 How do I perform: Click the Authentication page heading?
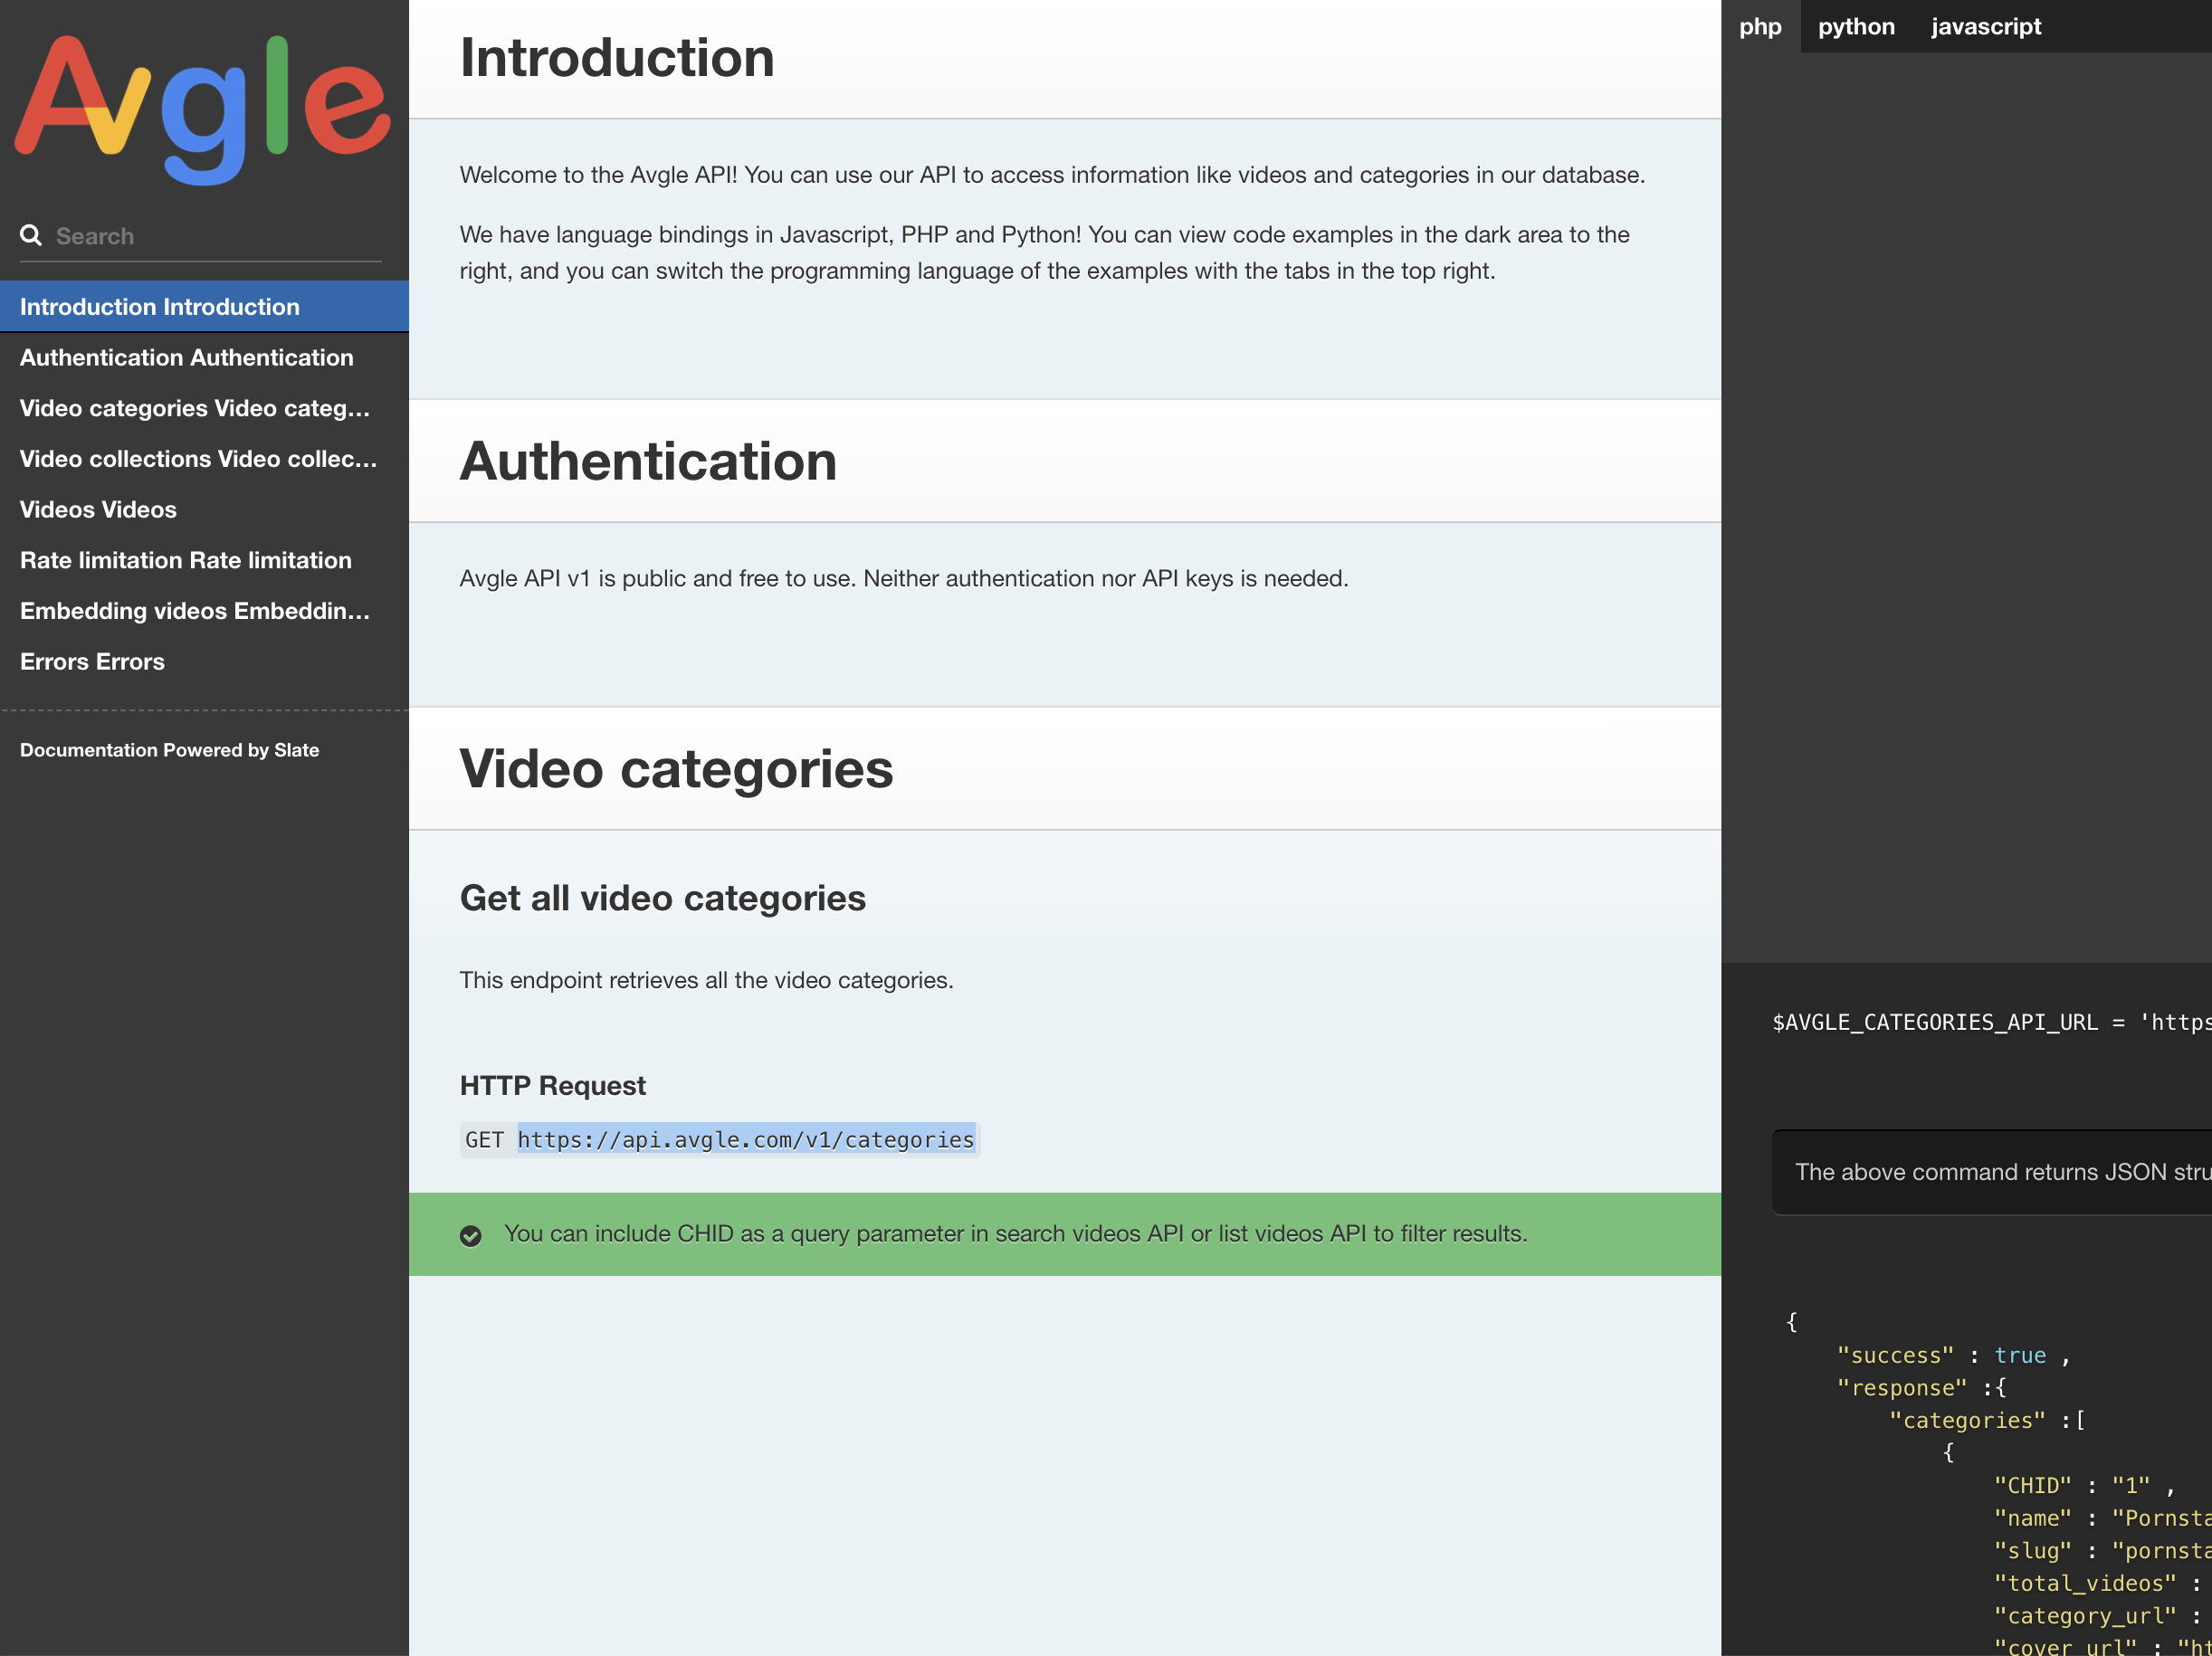click(648, 462)
